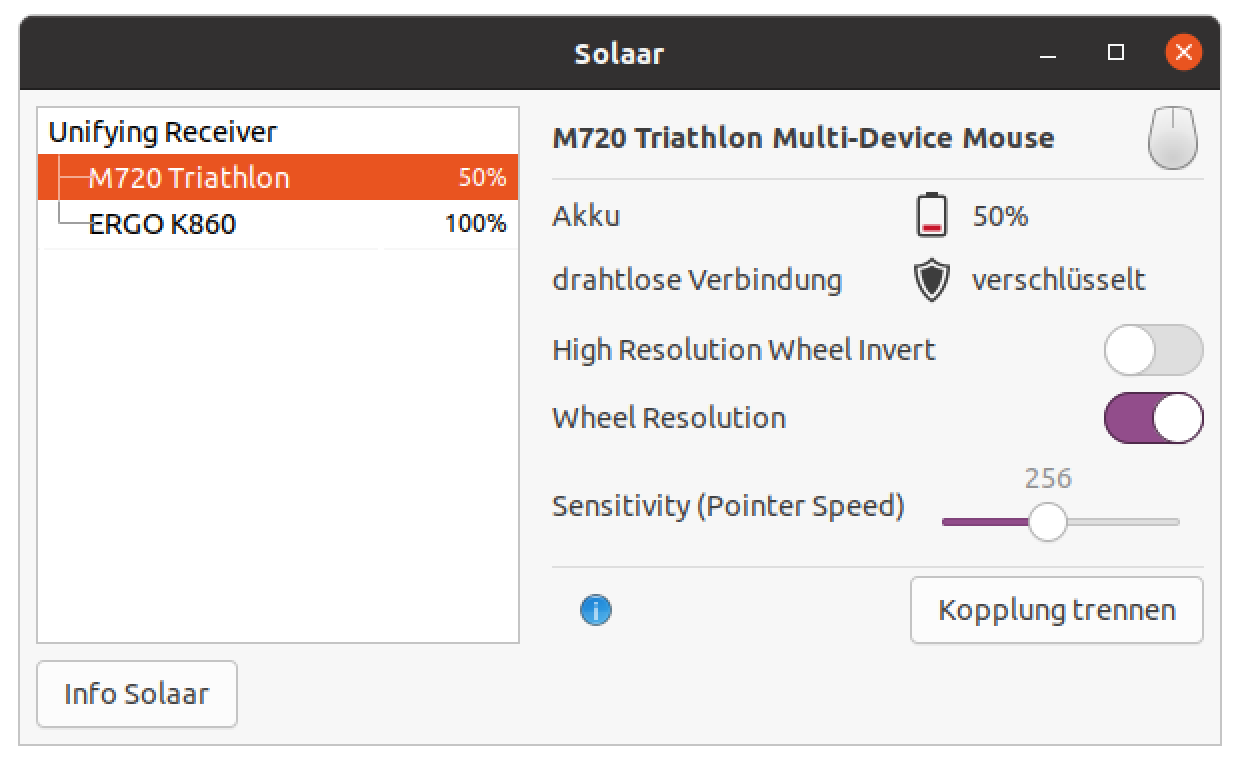
Task: Click the Akku battery level icon
Action: [x=931, y=216]
